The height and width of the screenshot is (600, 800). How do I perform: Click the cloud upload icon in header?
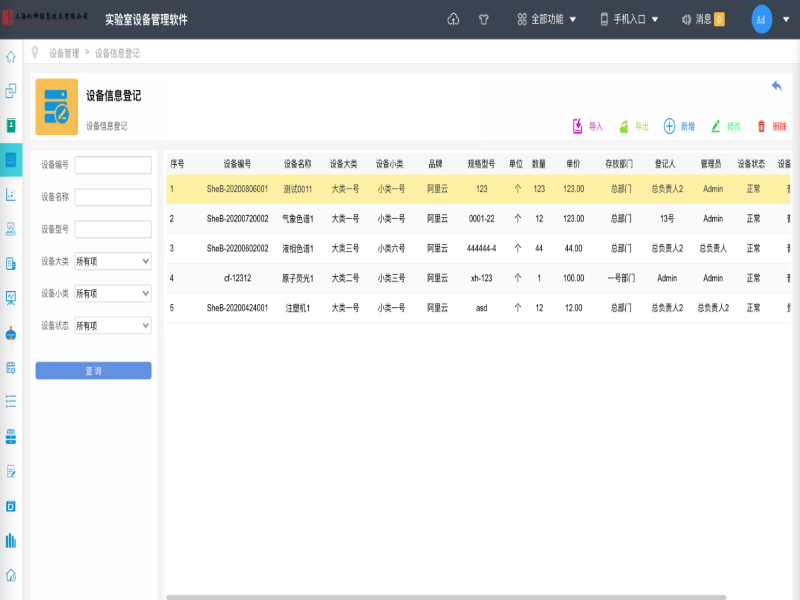tap(453, 19)
